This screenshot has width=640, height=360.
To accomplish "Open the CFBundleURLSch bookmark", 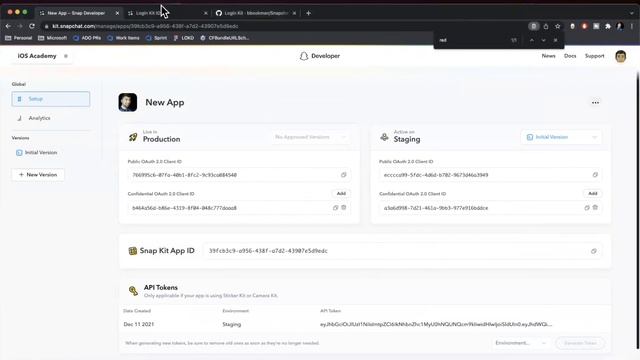I will 225,38.
